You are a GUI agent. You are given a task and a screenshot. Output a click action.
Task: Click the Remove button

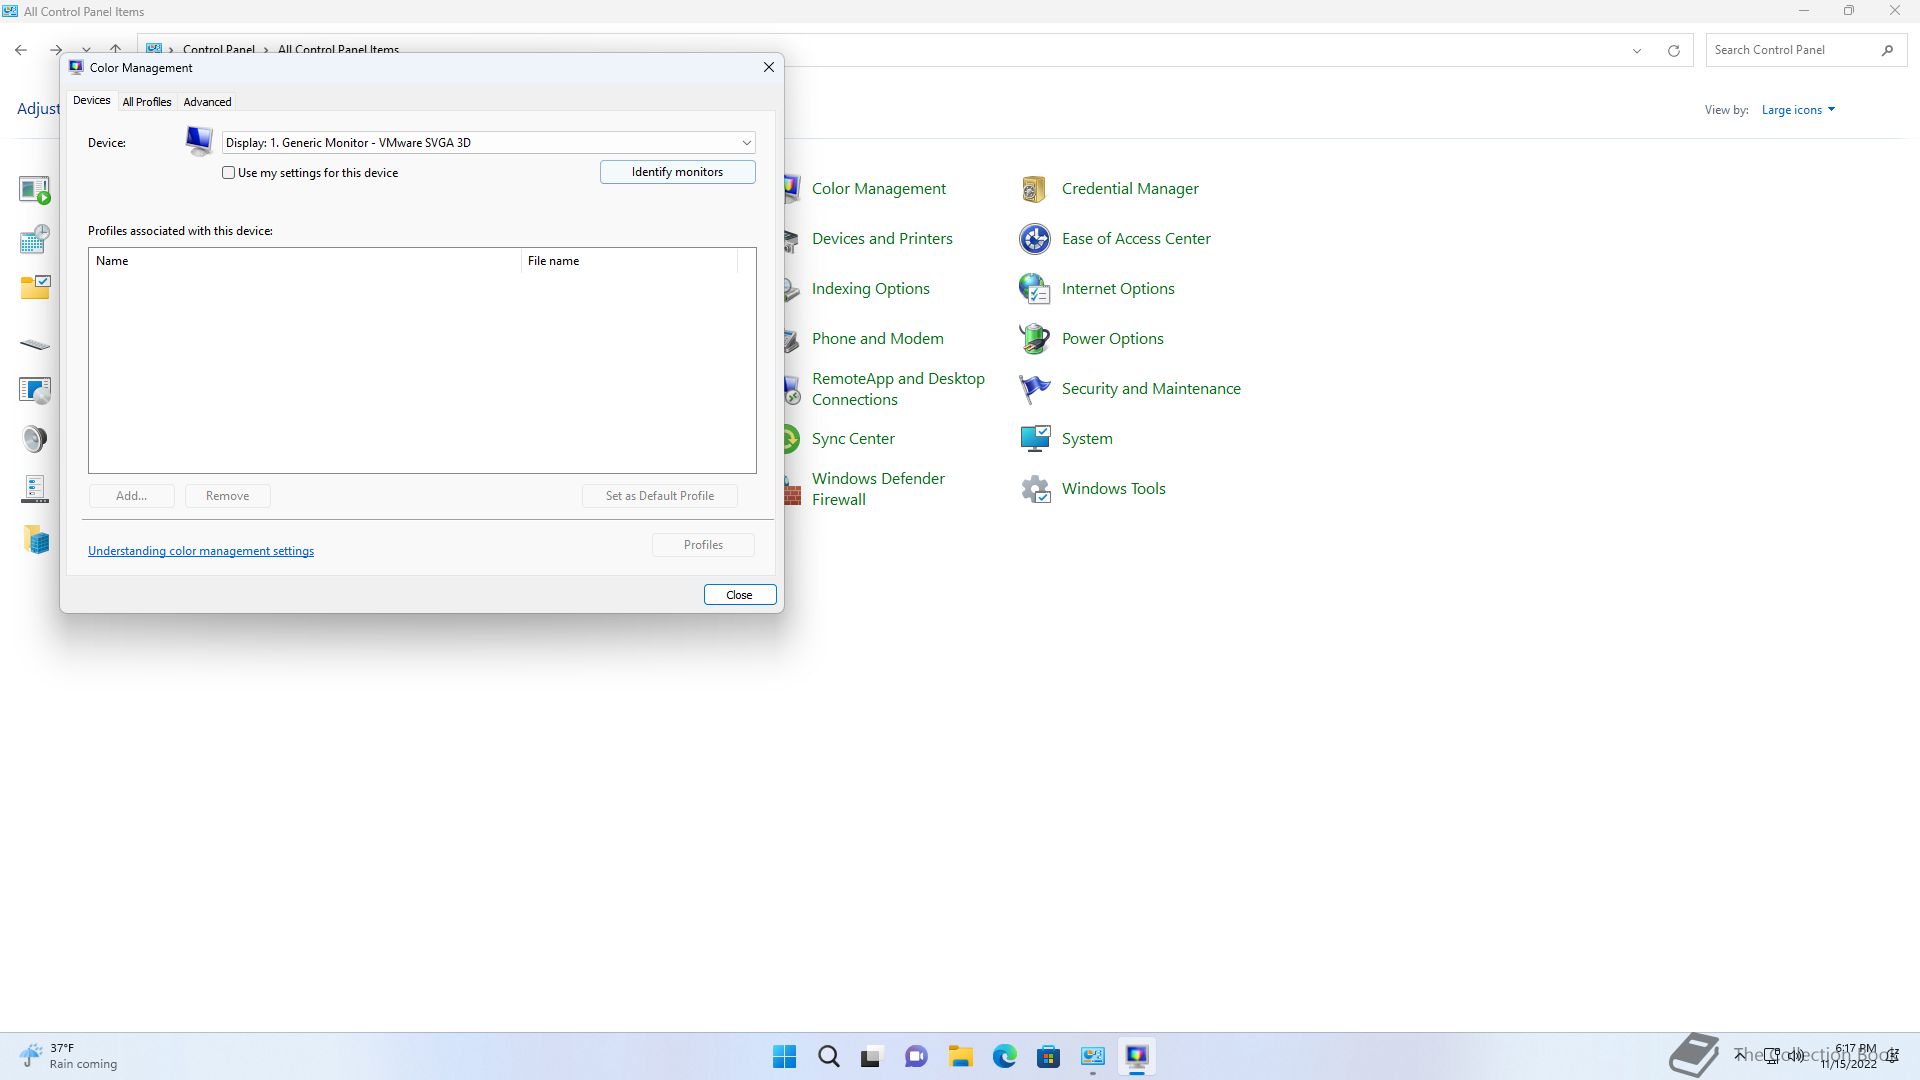[227, 496]
